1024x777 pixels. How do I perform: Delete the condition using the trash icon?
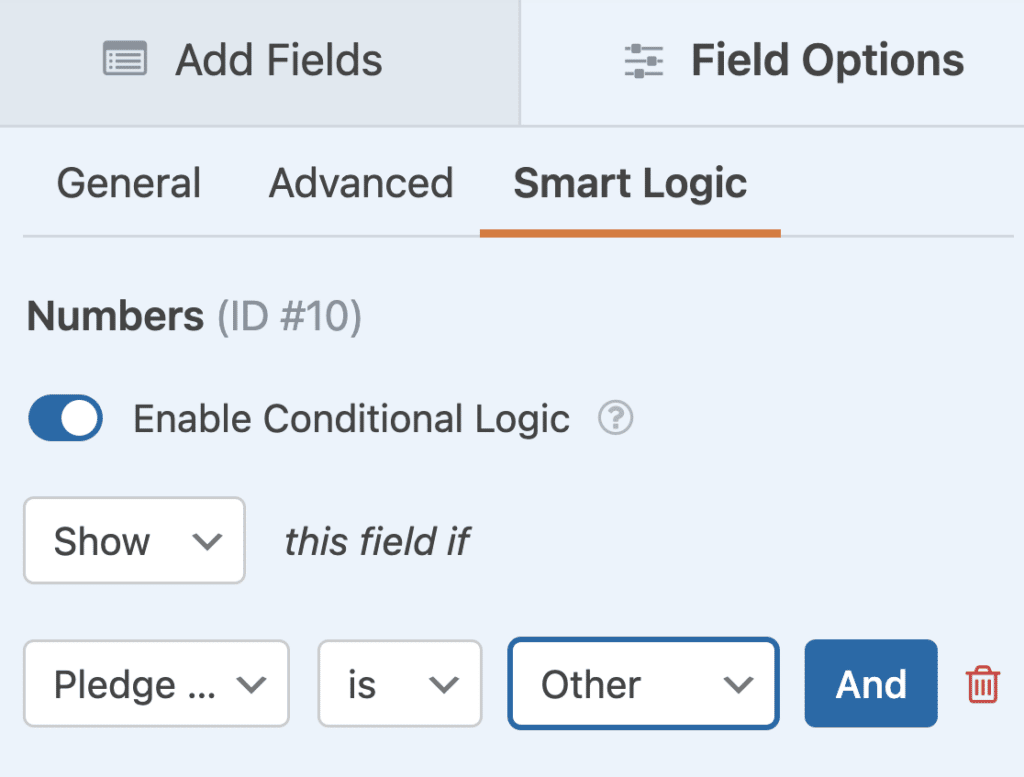point(981,684)
